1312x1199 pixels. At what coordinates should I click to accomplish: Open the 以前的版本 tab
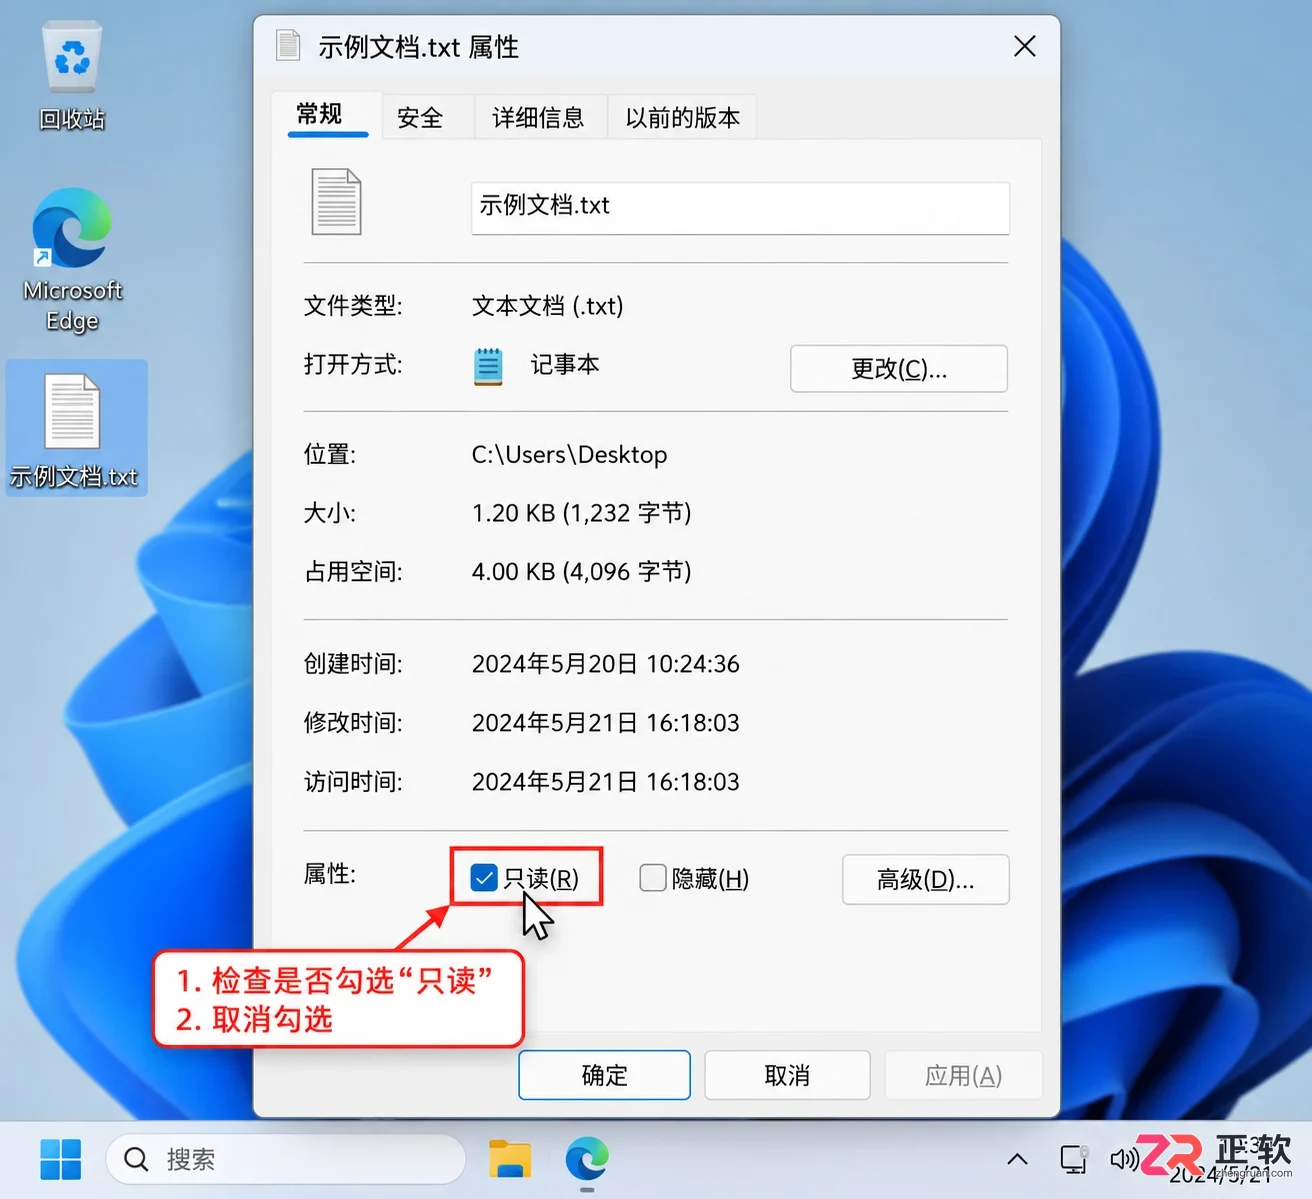tap(683, 118)
